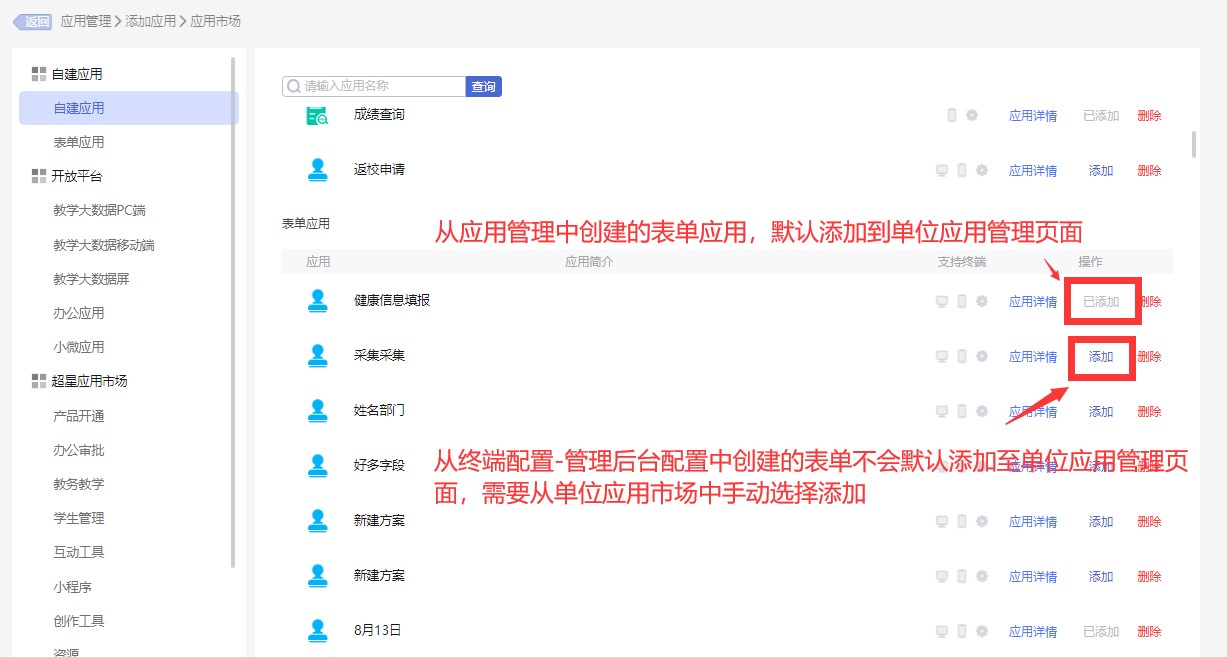Screen dimensions: 1227x657
Task: Delete the 采集采集 app
Action: pyautogui.click(x=1149, y=357)
